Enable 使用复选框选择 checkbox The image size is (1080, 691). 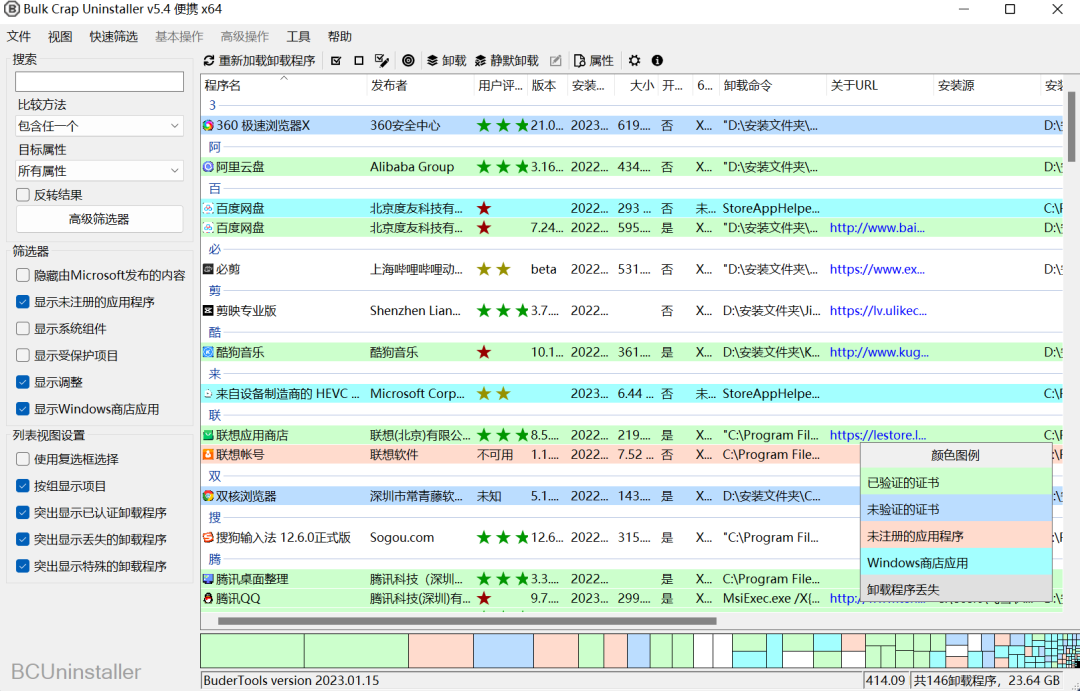coord(23,459)
